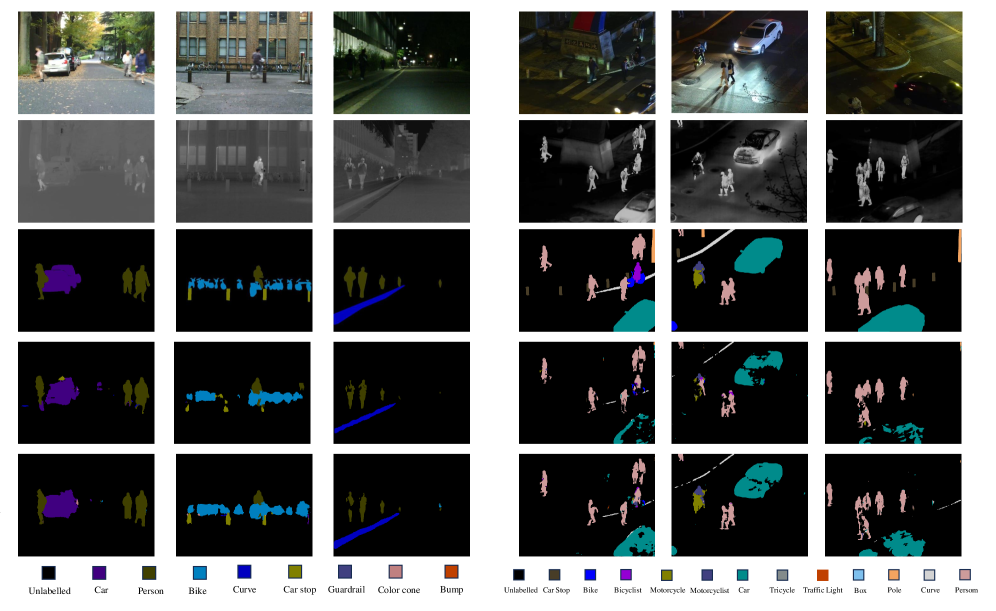
Task: Click the olive-yellow Car stop swatch
Action: pos(295,572)
